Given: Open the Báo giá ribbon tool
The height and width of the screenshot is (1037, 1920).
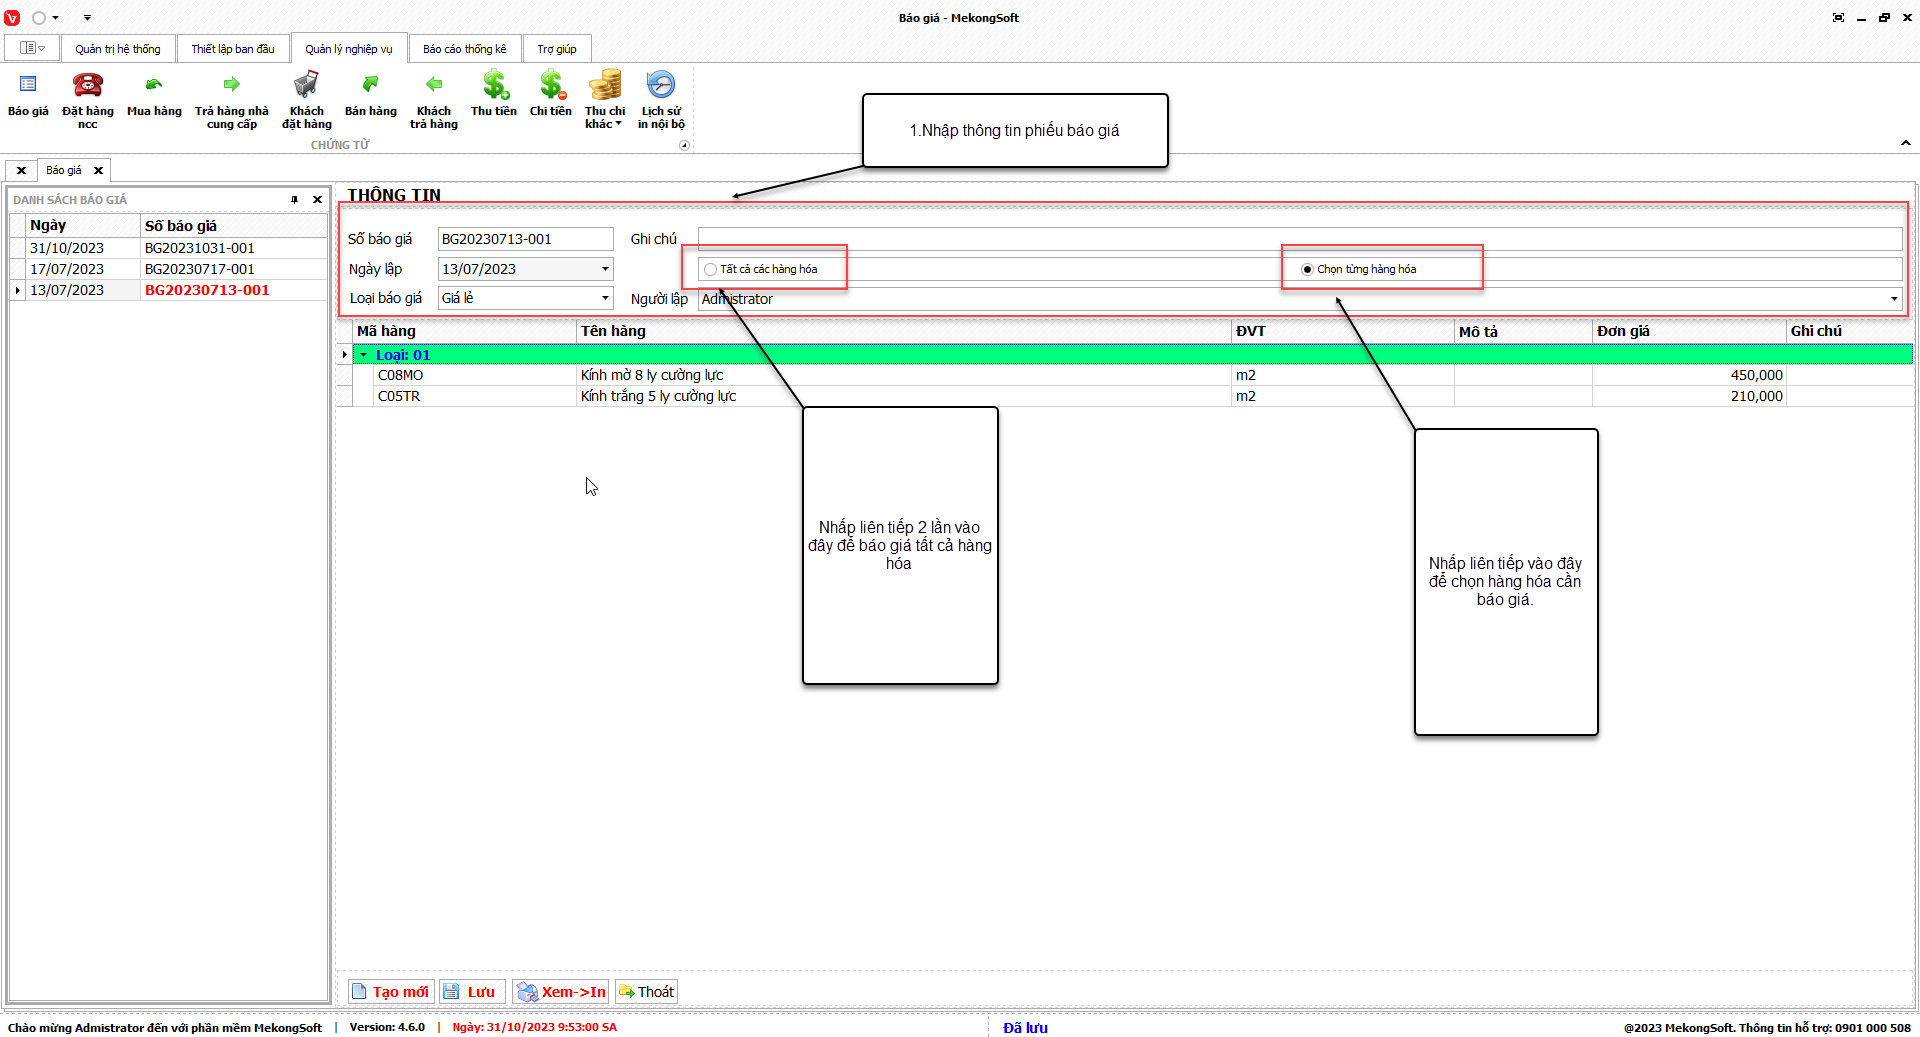Looking at the screenshot, I should [x=28, y=96].
